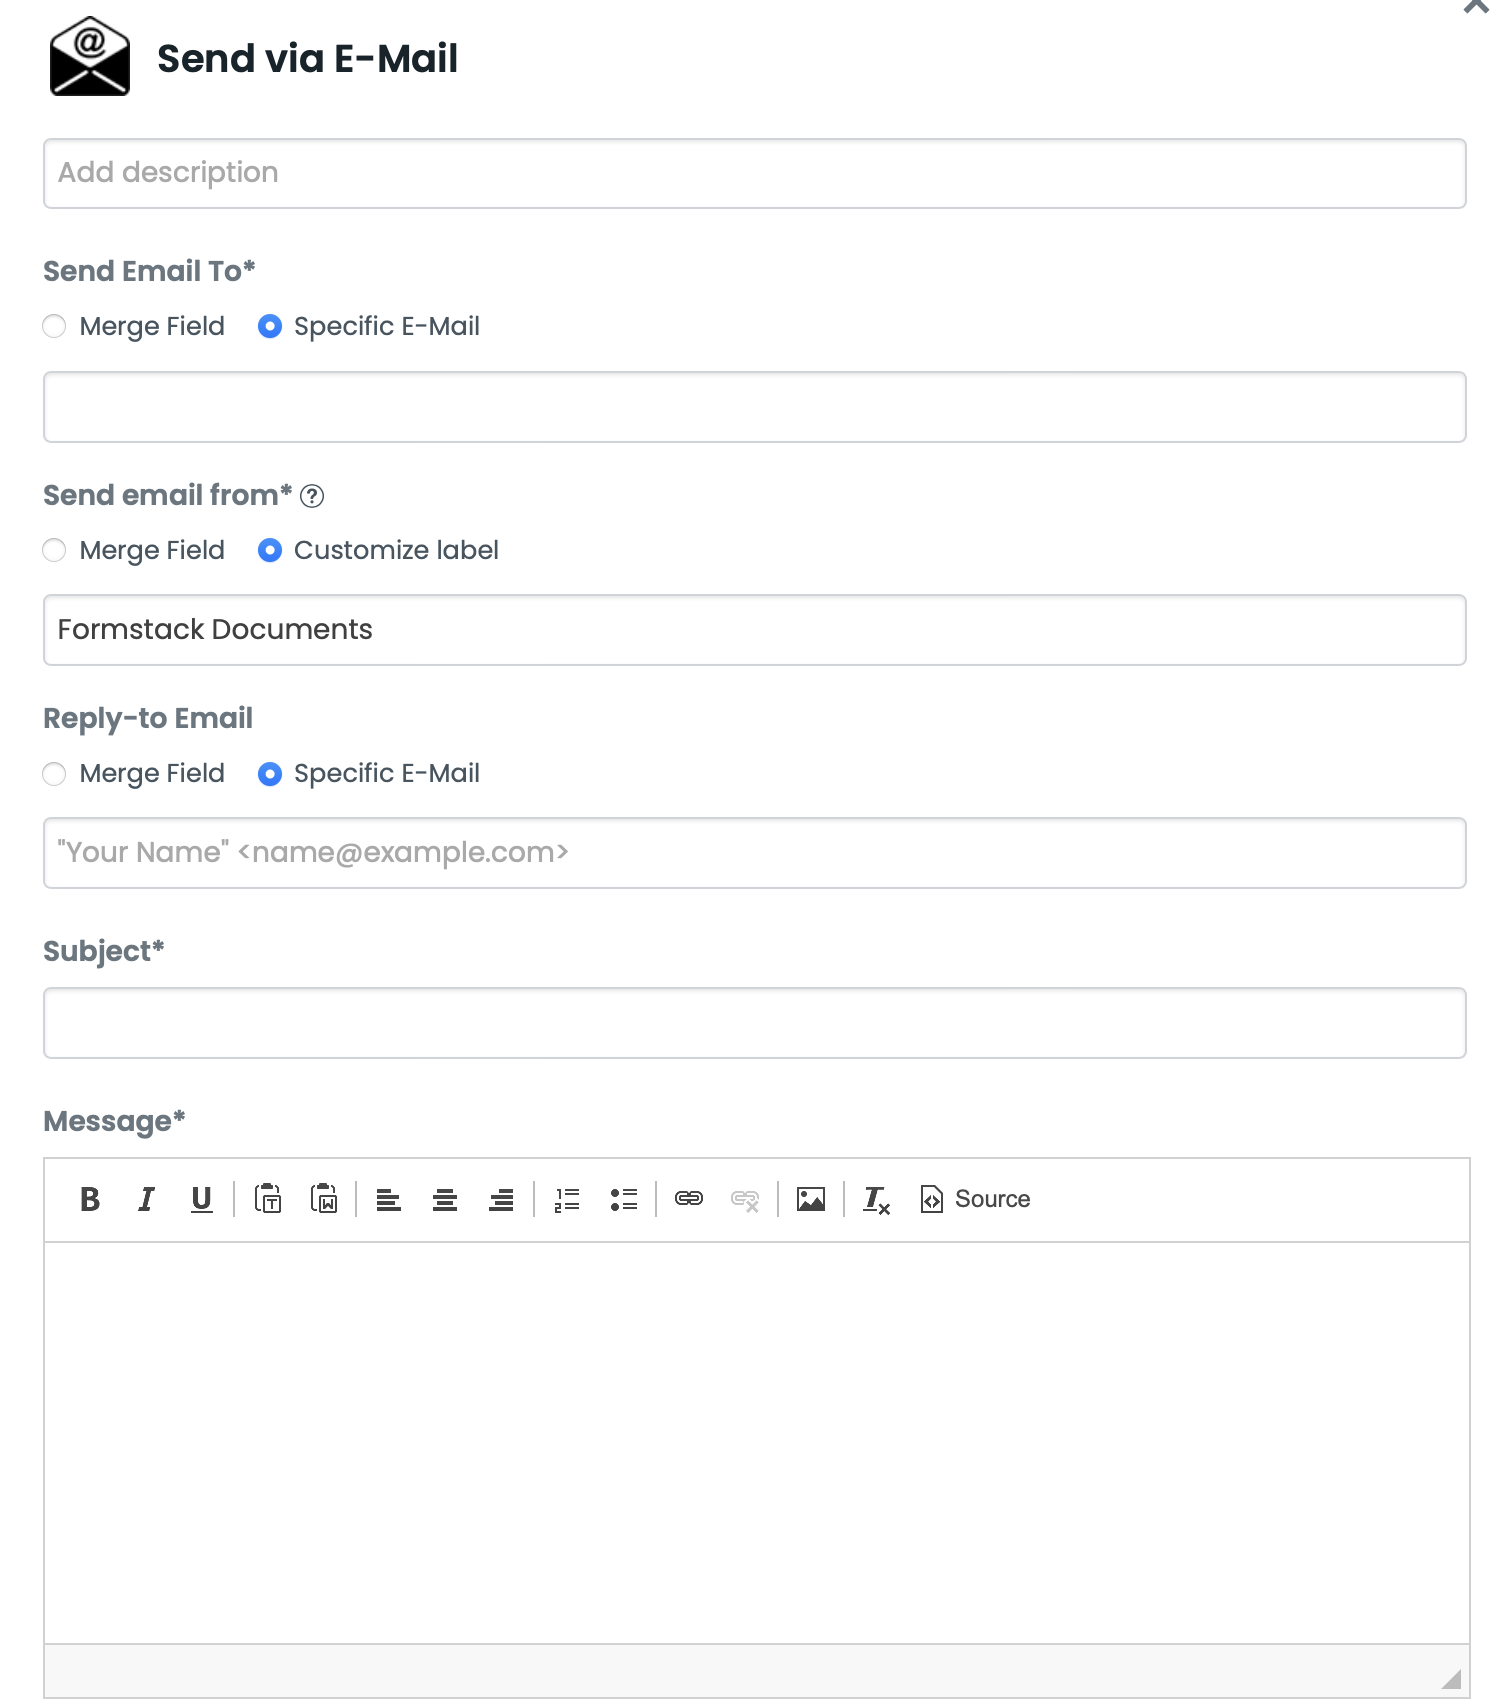
Task: Insert a hyperlink into the message
Action: 689,1199
